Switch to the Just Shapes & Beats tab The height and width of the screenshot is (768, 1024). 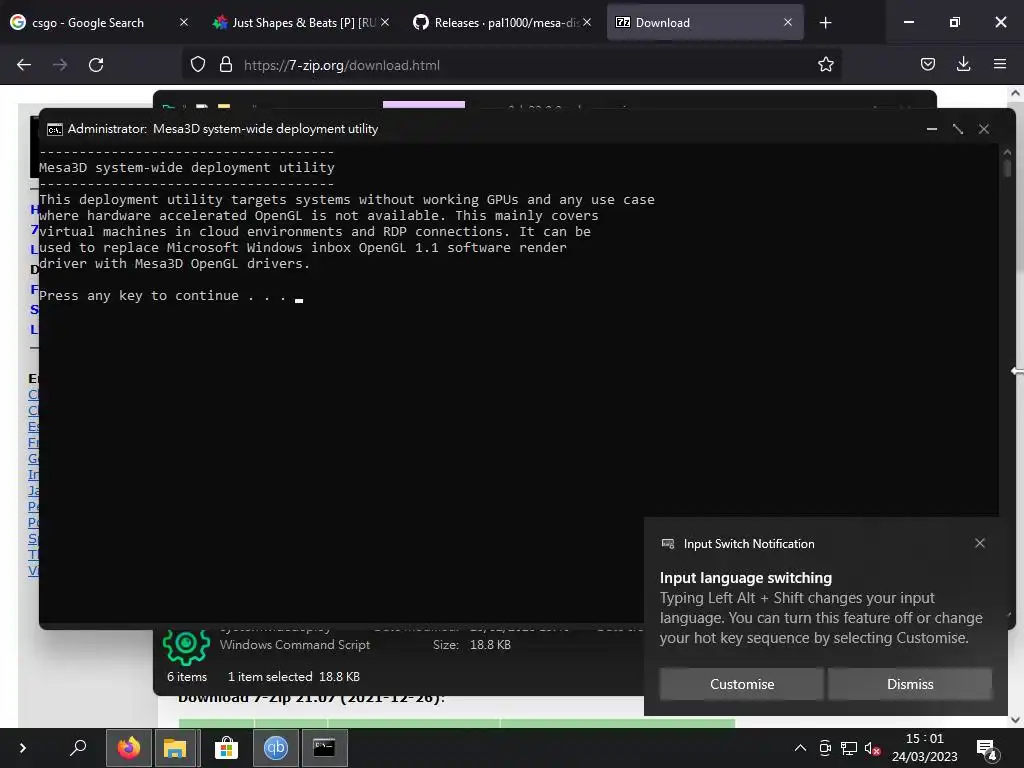coord(300,22)
